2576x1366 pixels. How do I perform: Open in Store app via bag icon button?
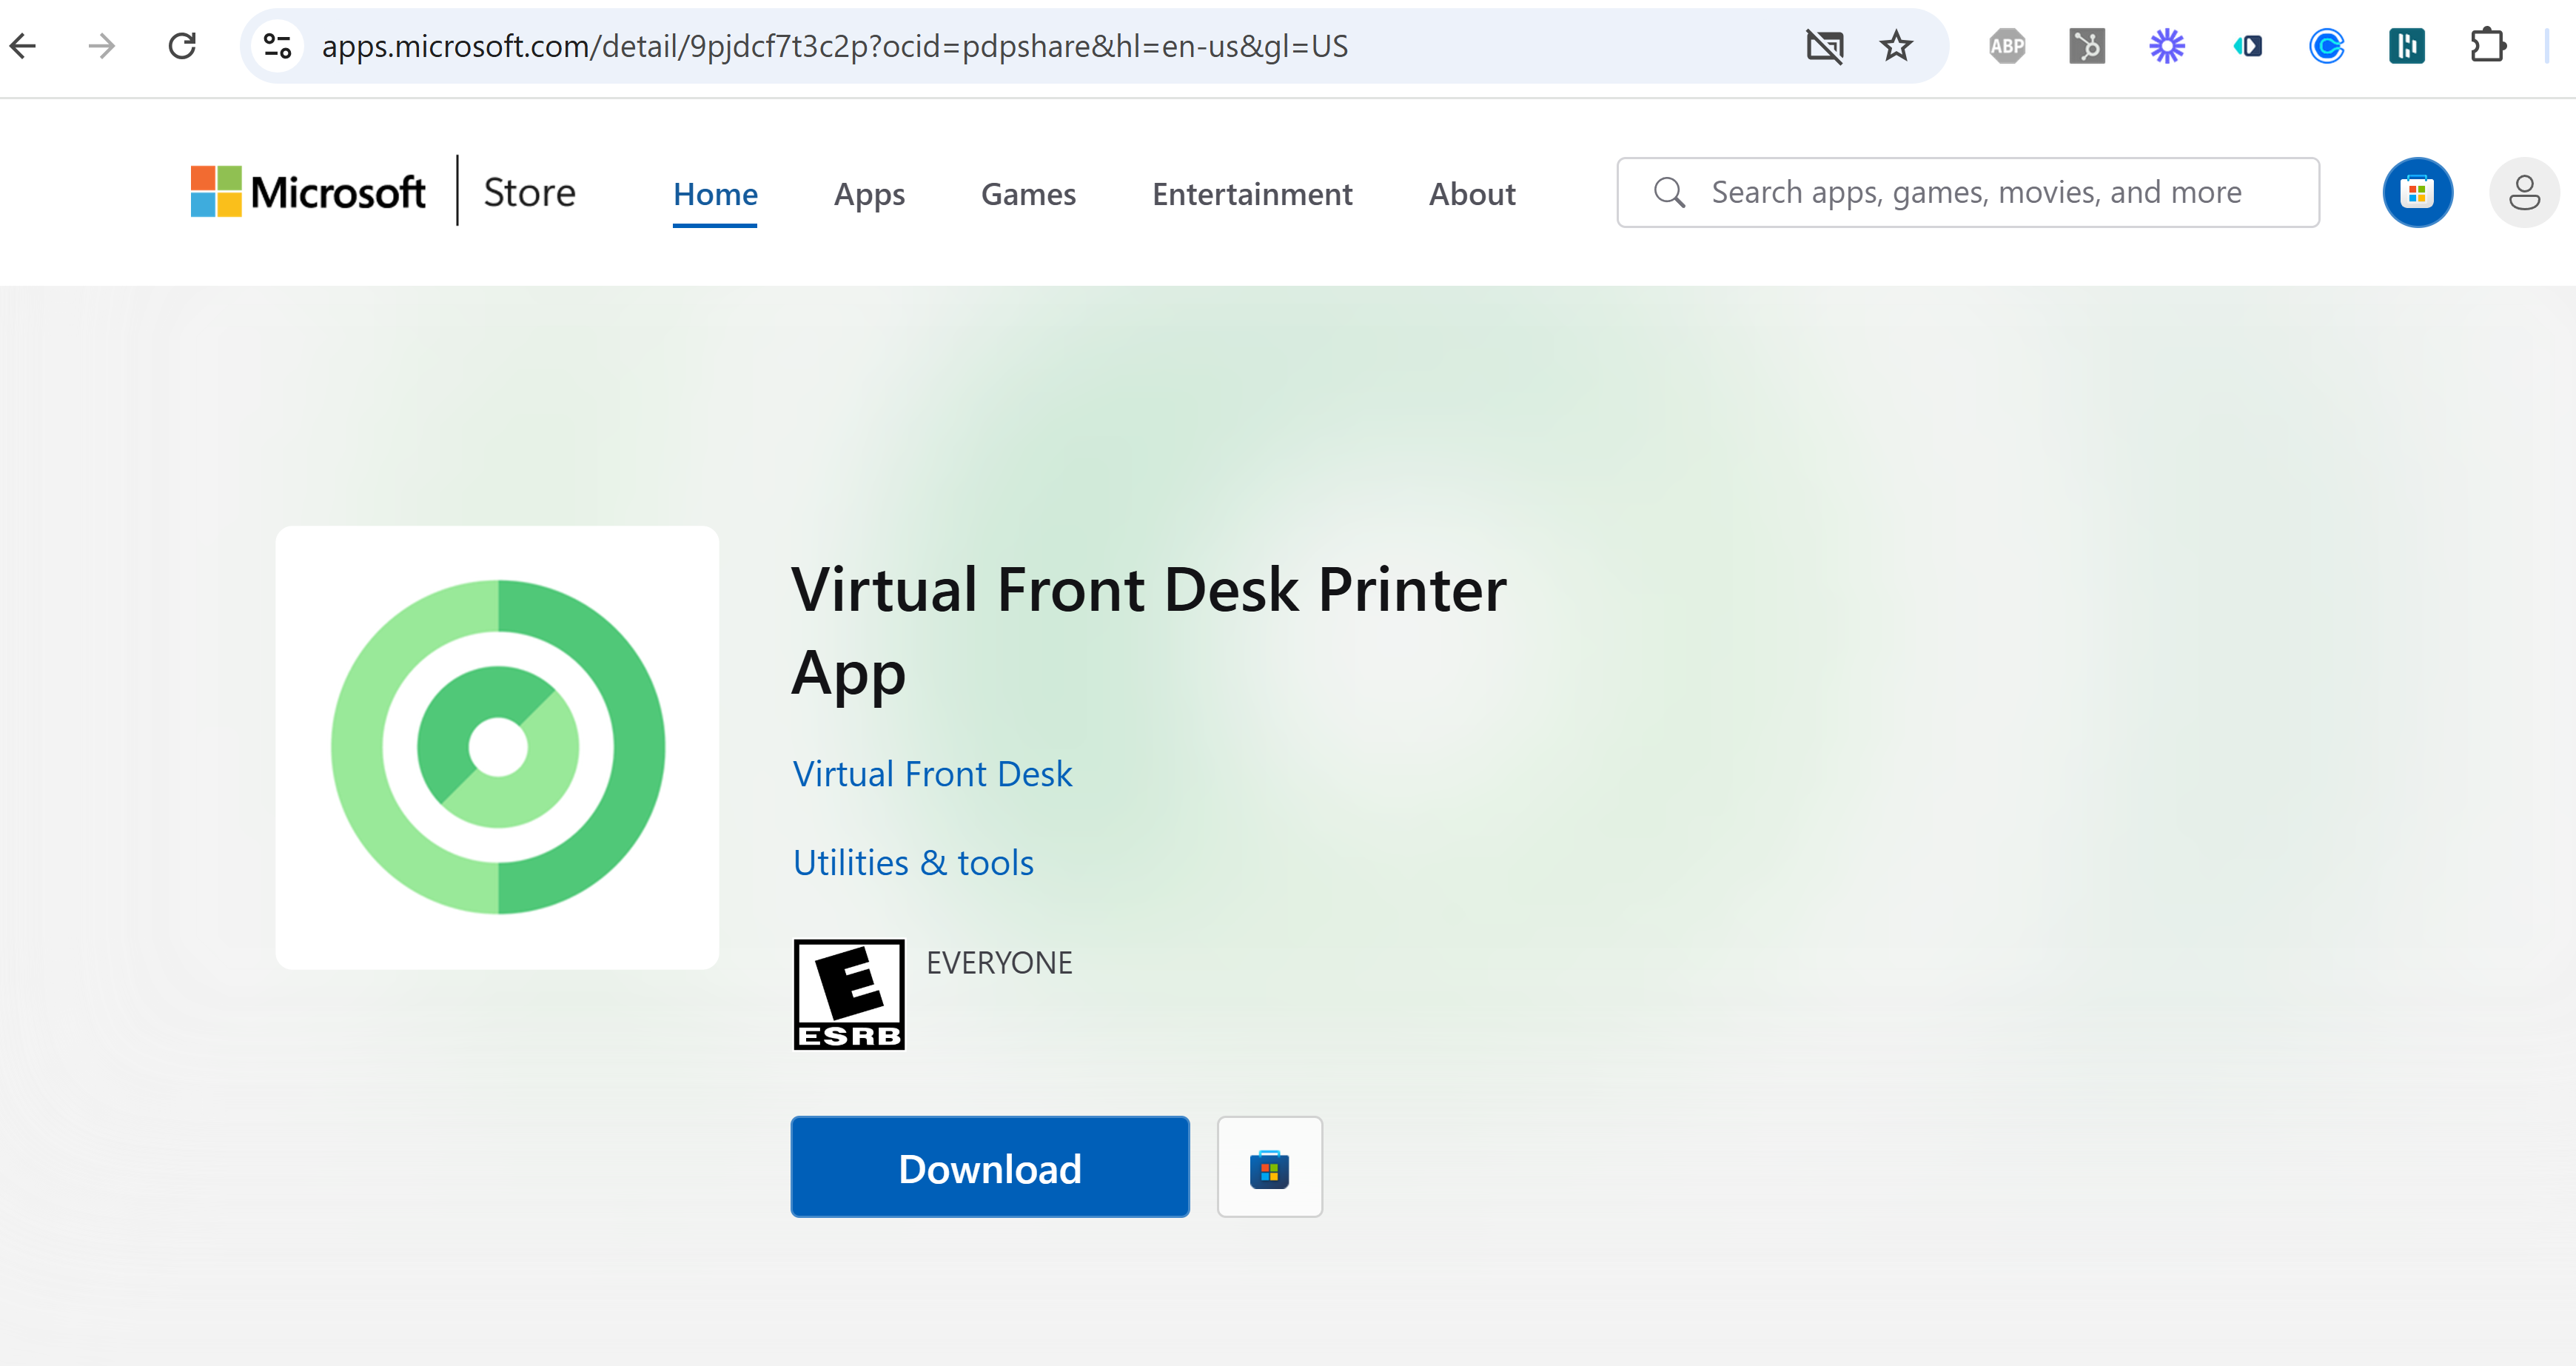click(1270, 1167)
